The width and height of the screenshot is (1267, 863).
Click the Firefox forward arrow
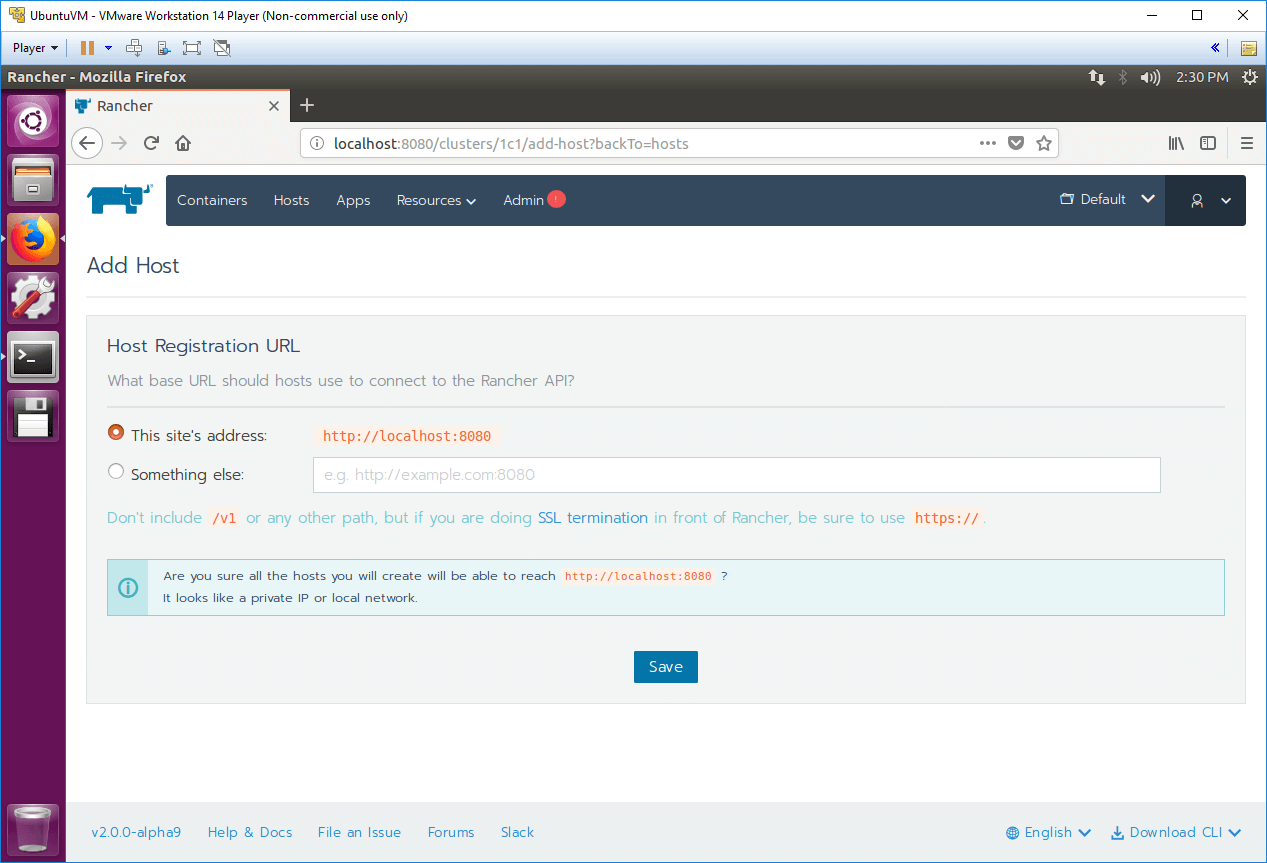(x=120, y=143)
